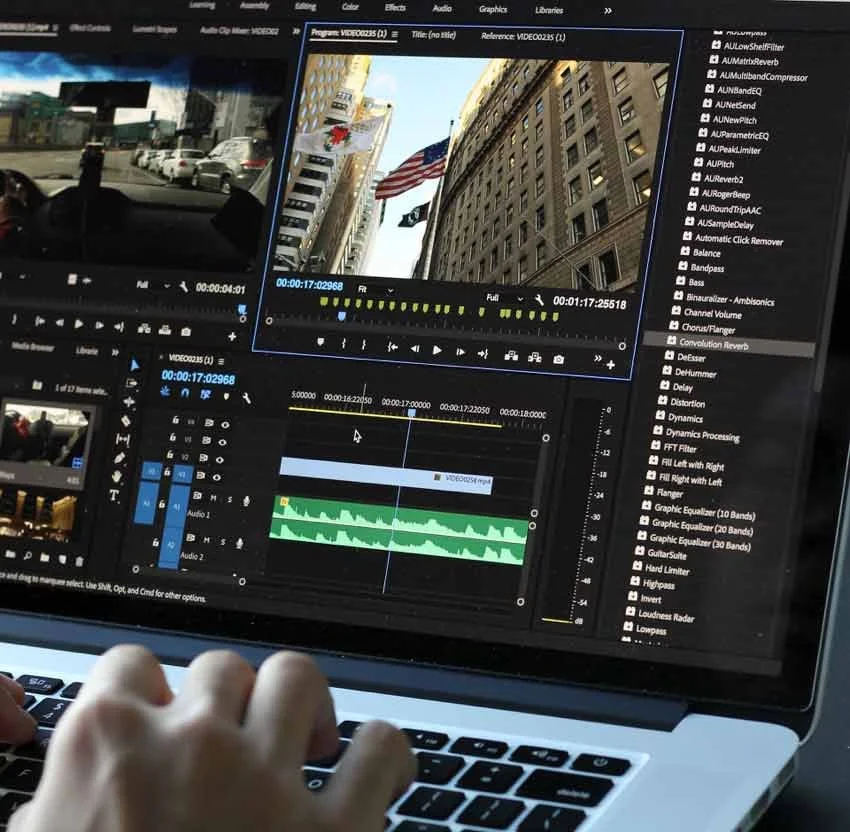Click timeline playhead at 00:00:17
The height and width of the screenshot is (832, 850).
[411, 413]
